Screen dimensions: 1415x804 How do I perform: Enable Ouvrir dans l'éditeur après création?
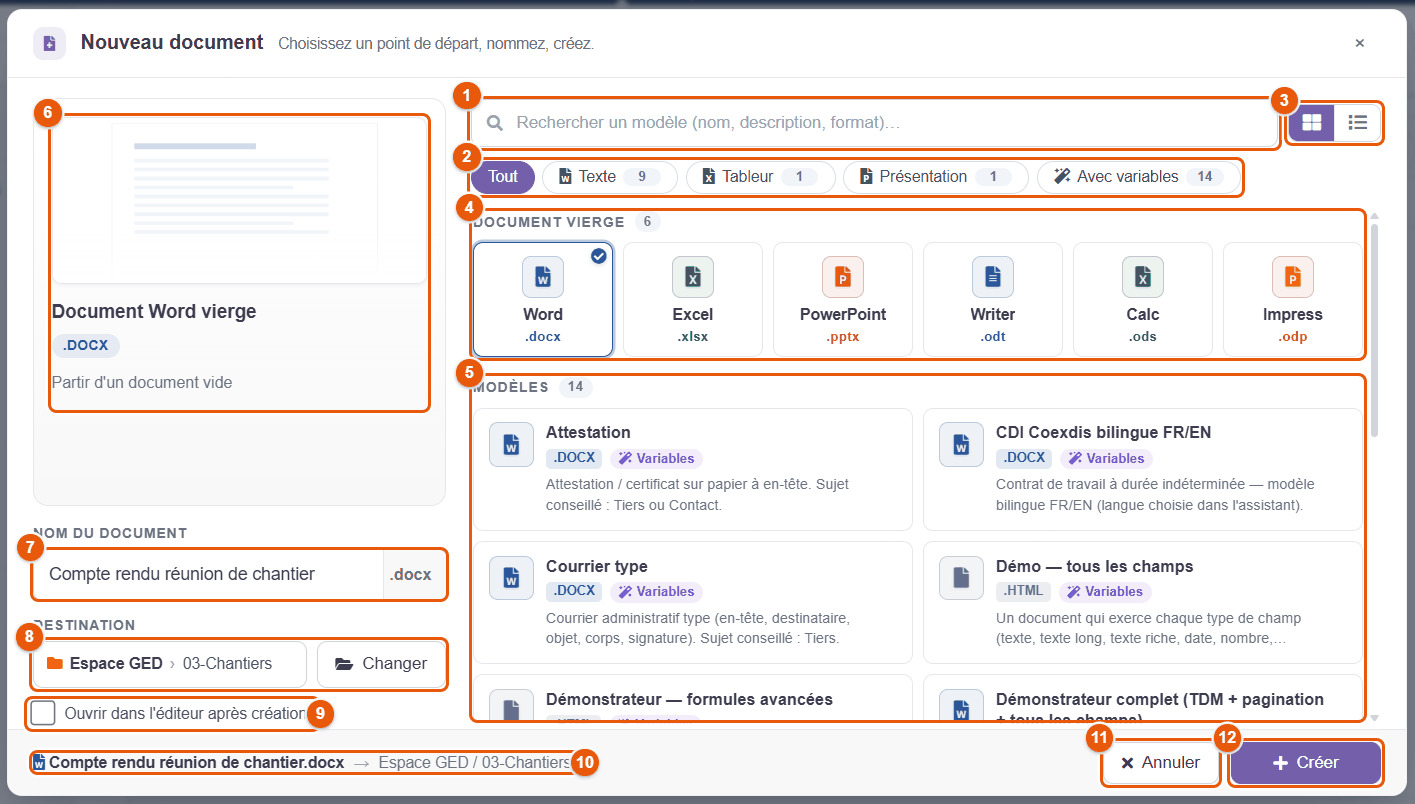click(43, 714)
